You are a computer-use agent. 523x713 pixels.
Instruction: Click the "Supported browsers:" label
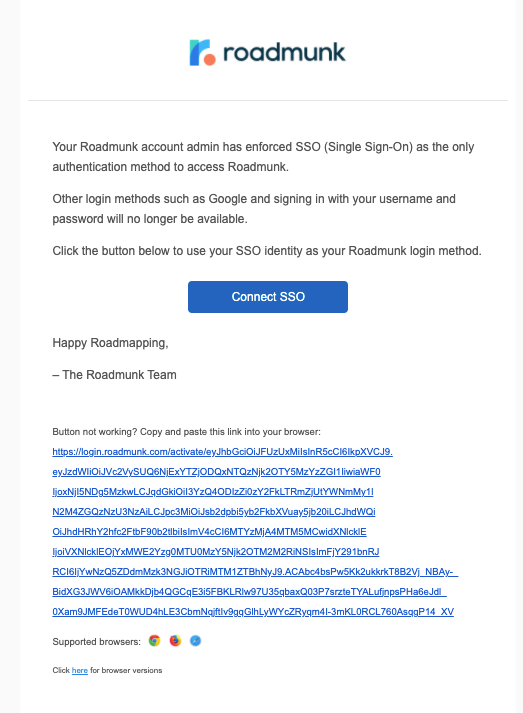coord(96,642)
